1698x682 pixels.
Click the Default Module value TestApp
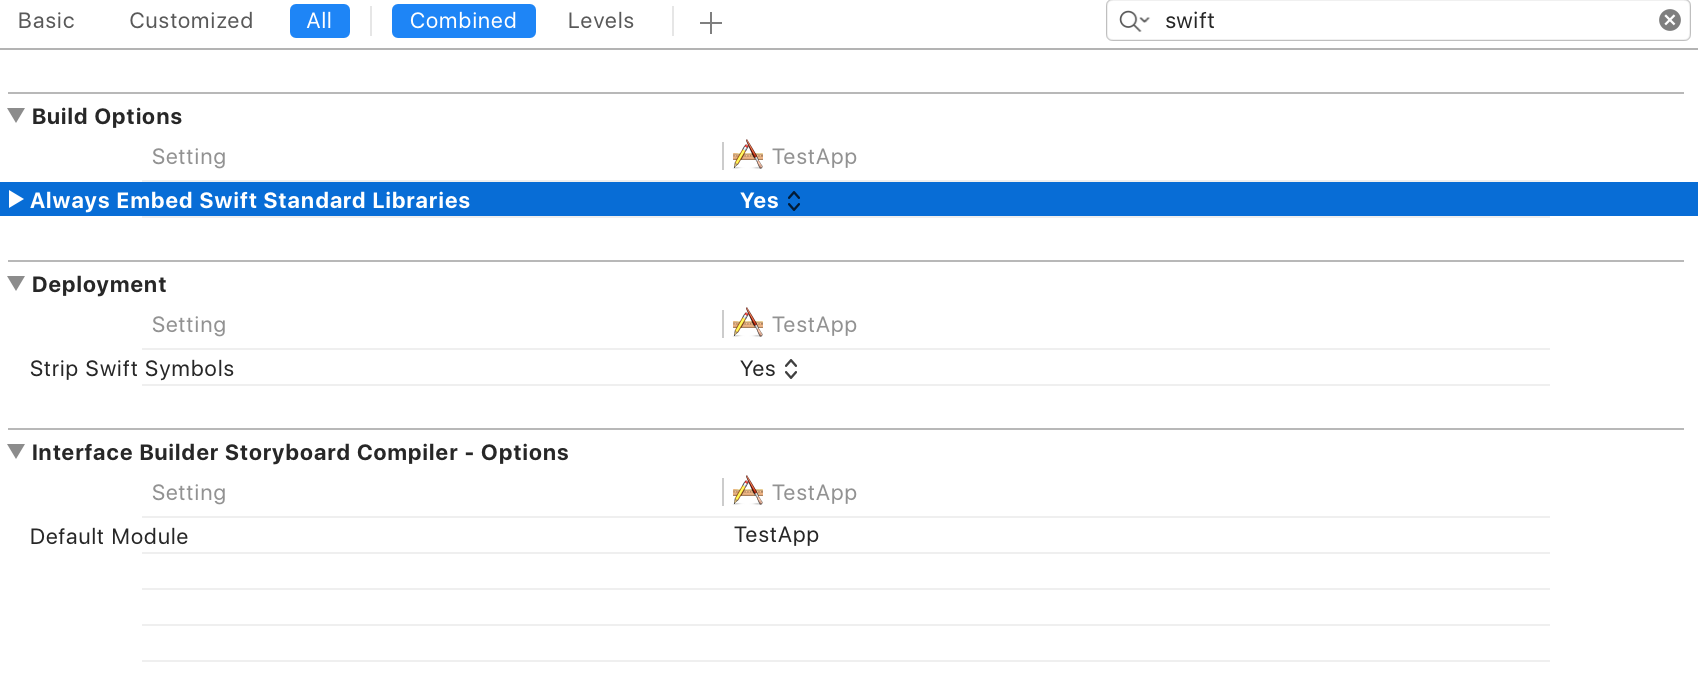(x=777, y=535)
